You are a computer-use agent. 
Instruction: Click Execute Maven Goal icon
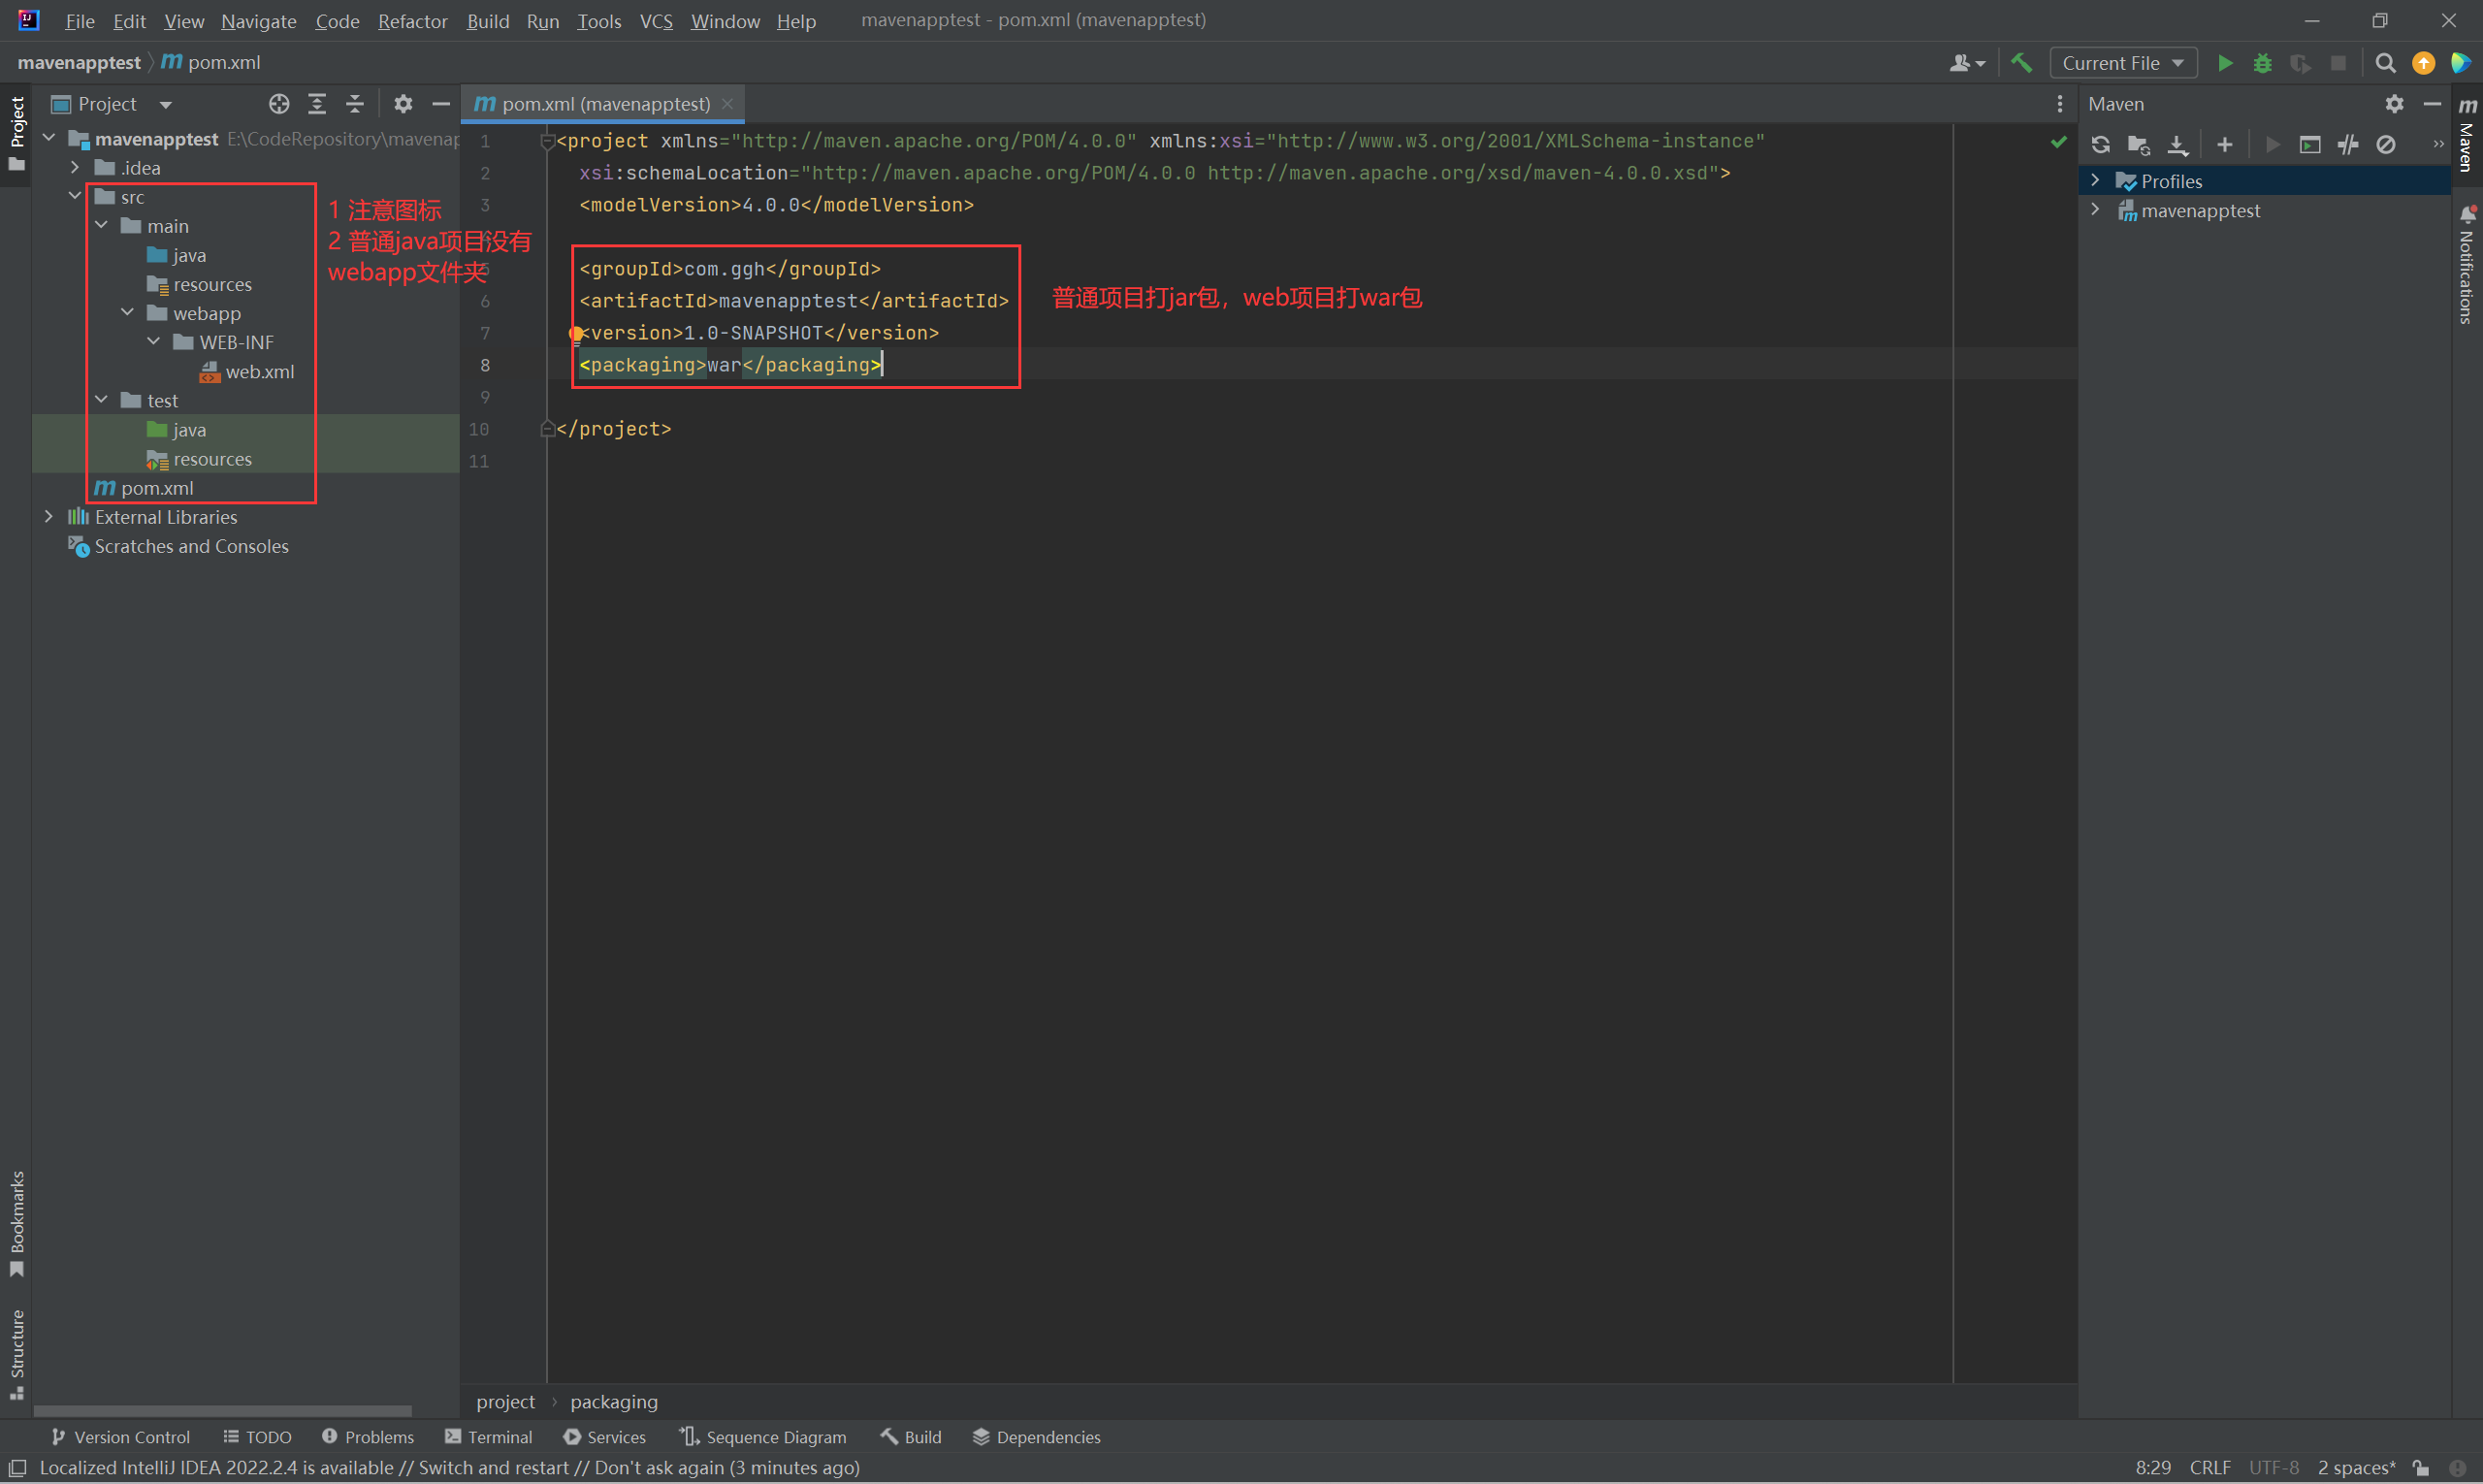(2309, 145)
